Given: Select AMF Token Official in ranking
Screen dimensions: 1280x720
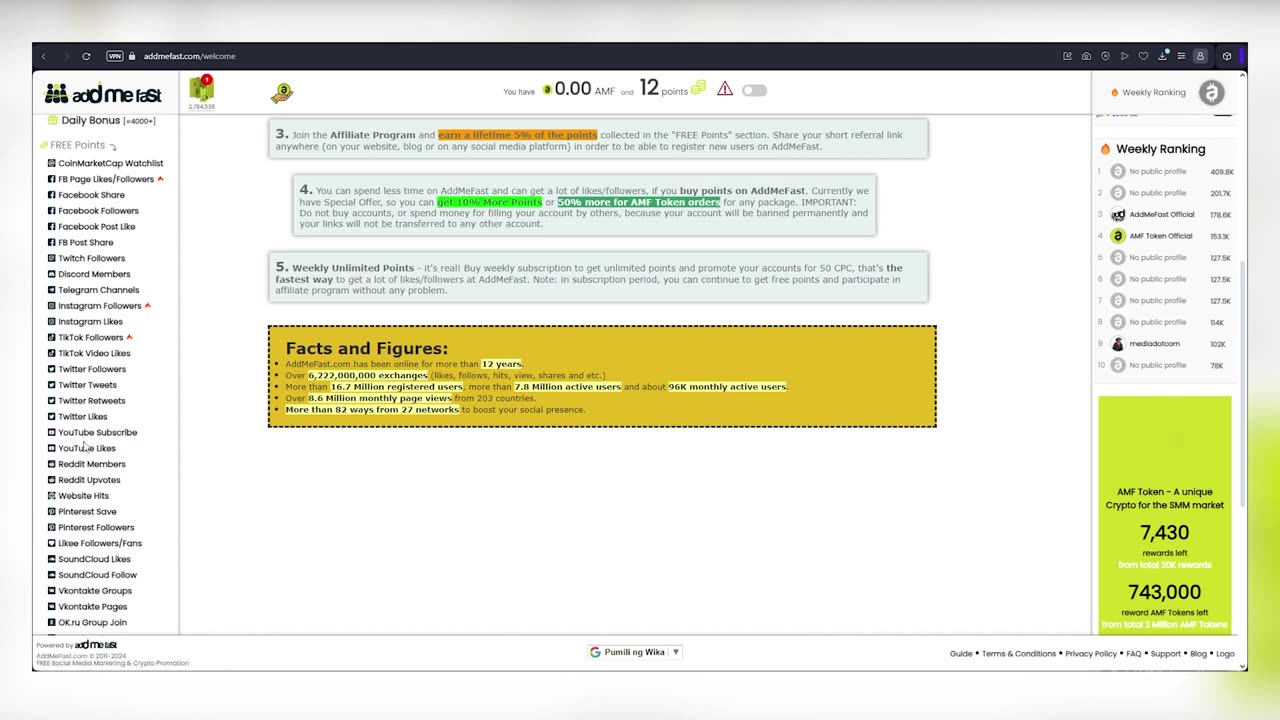Looking at the screenshot, I should tap(1161, 236).
